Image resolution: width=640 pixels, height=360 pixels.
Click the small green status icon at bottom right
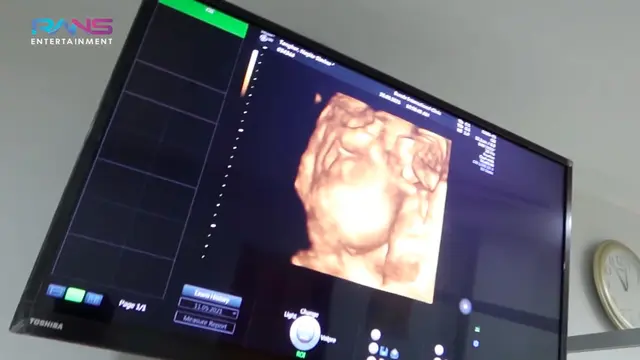point(477,329)
